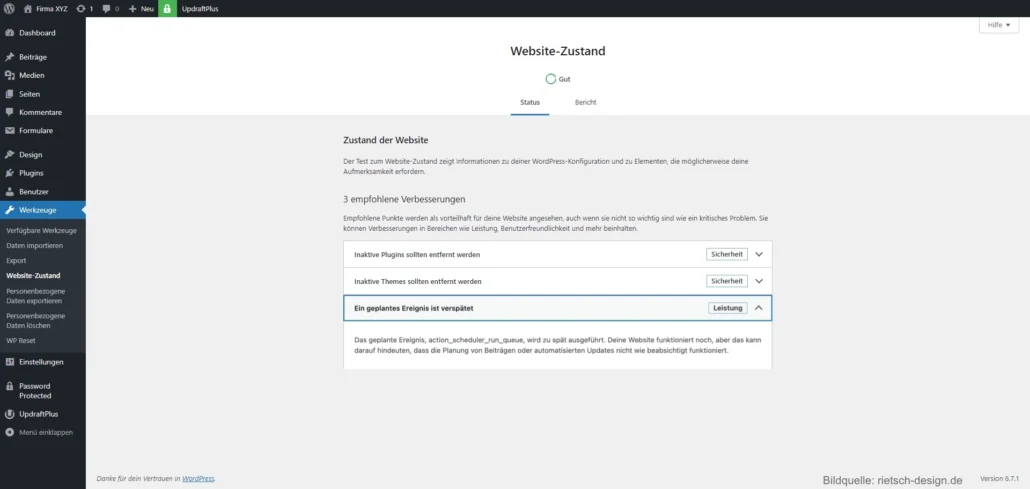Click the Medien media icon
The height and width of the screenshot is (489, 1030).
point(10,76)
